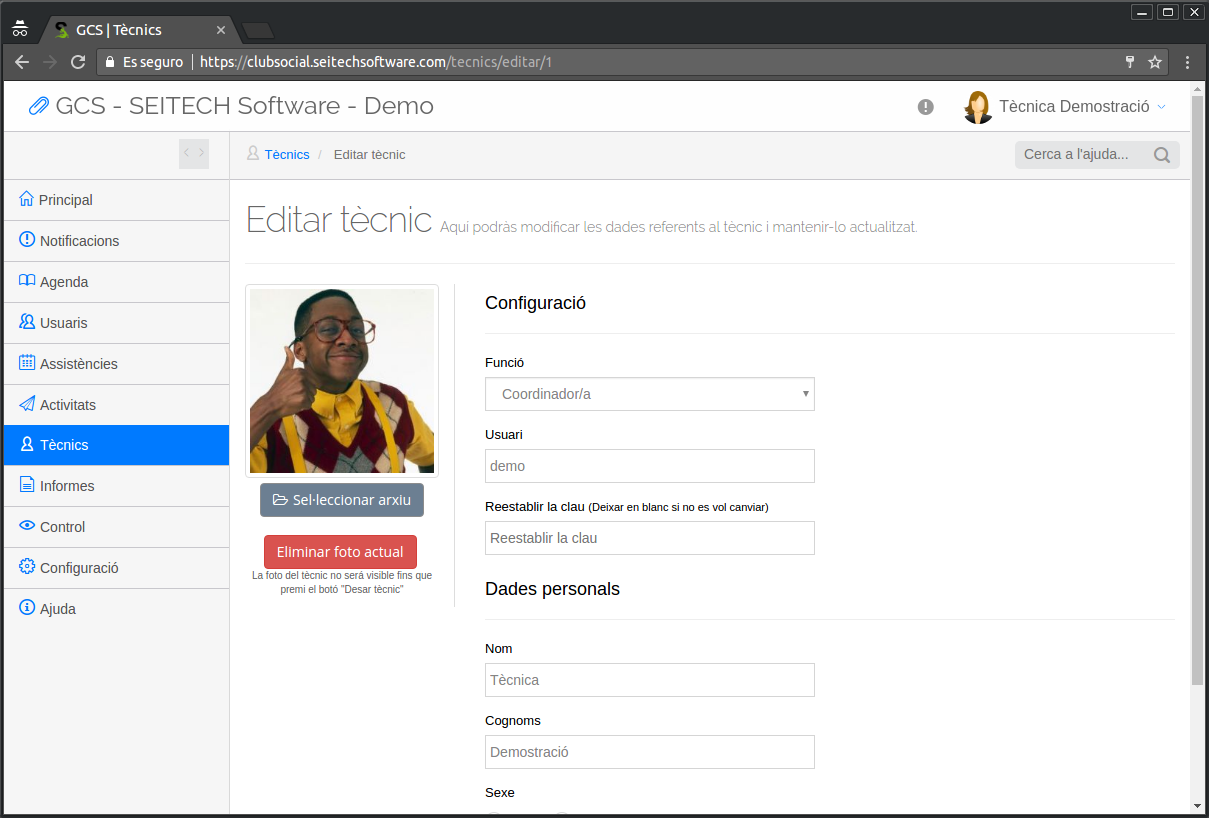This screenshot has height=818, width=1209.
Task: Click the key icon in address bar
Action: tap(1130, 62)
